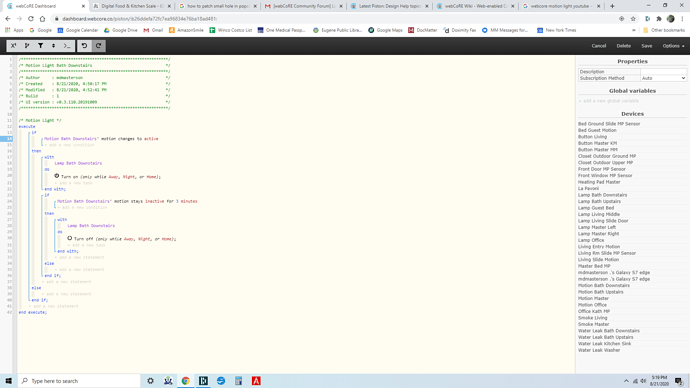This screenshot has width=690, height=388.
Task: Click Delete to remove the piston
Action: (623, 46)
